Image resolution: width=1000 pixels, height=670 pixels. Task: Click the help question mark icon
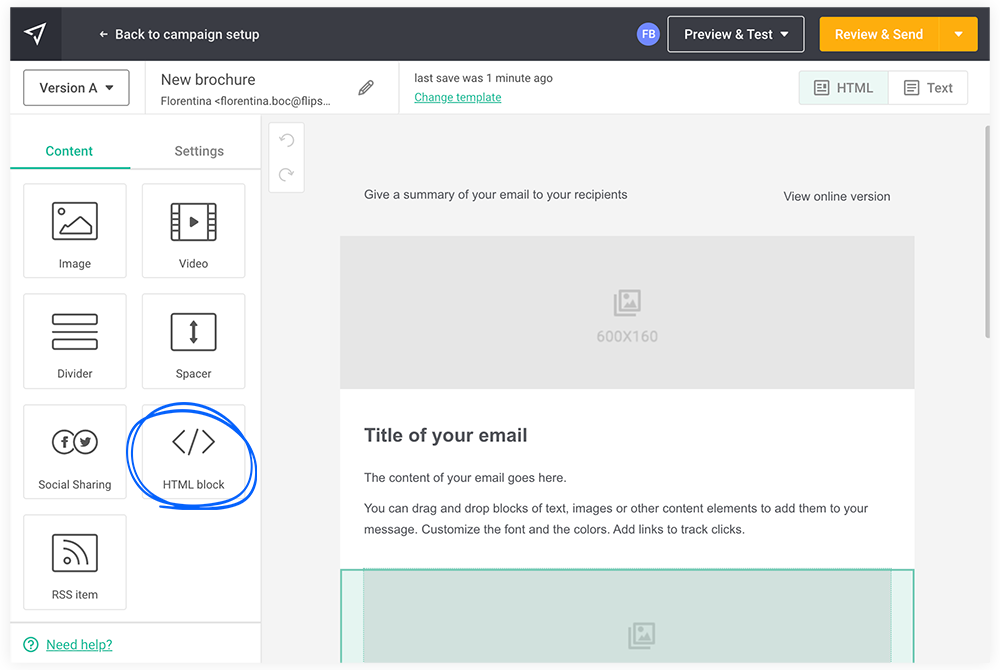tap(31, 645)
